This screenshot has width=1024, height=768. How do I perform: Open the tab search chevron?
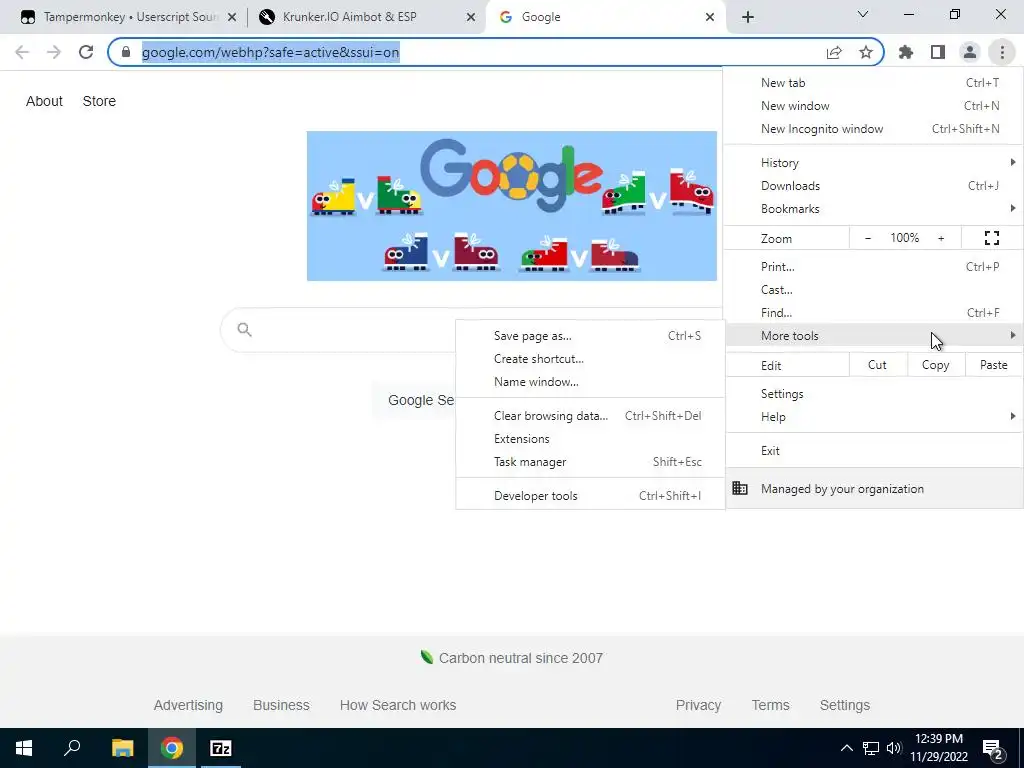[x=863, y=14]
